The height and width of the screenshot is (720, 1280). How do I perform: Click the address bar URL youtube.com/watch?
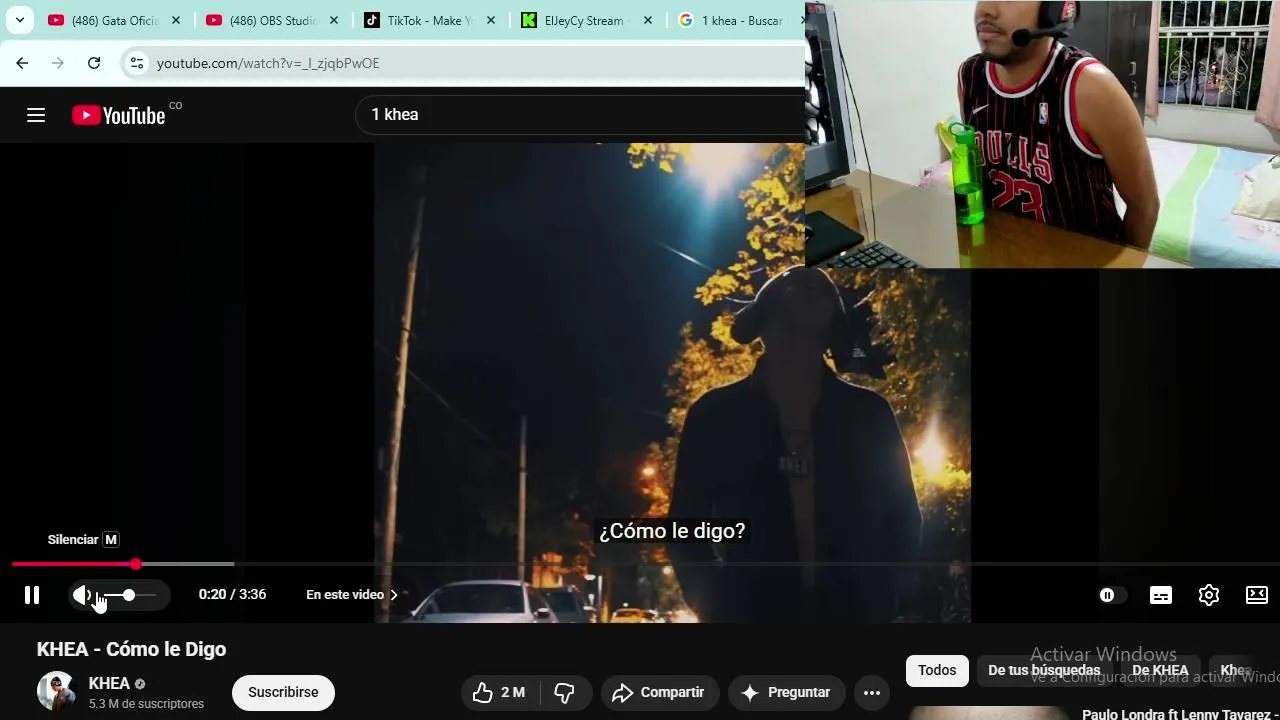click(268, 63)
